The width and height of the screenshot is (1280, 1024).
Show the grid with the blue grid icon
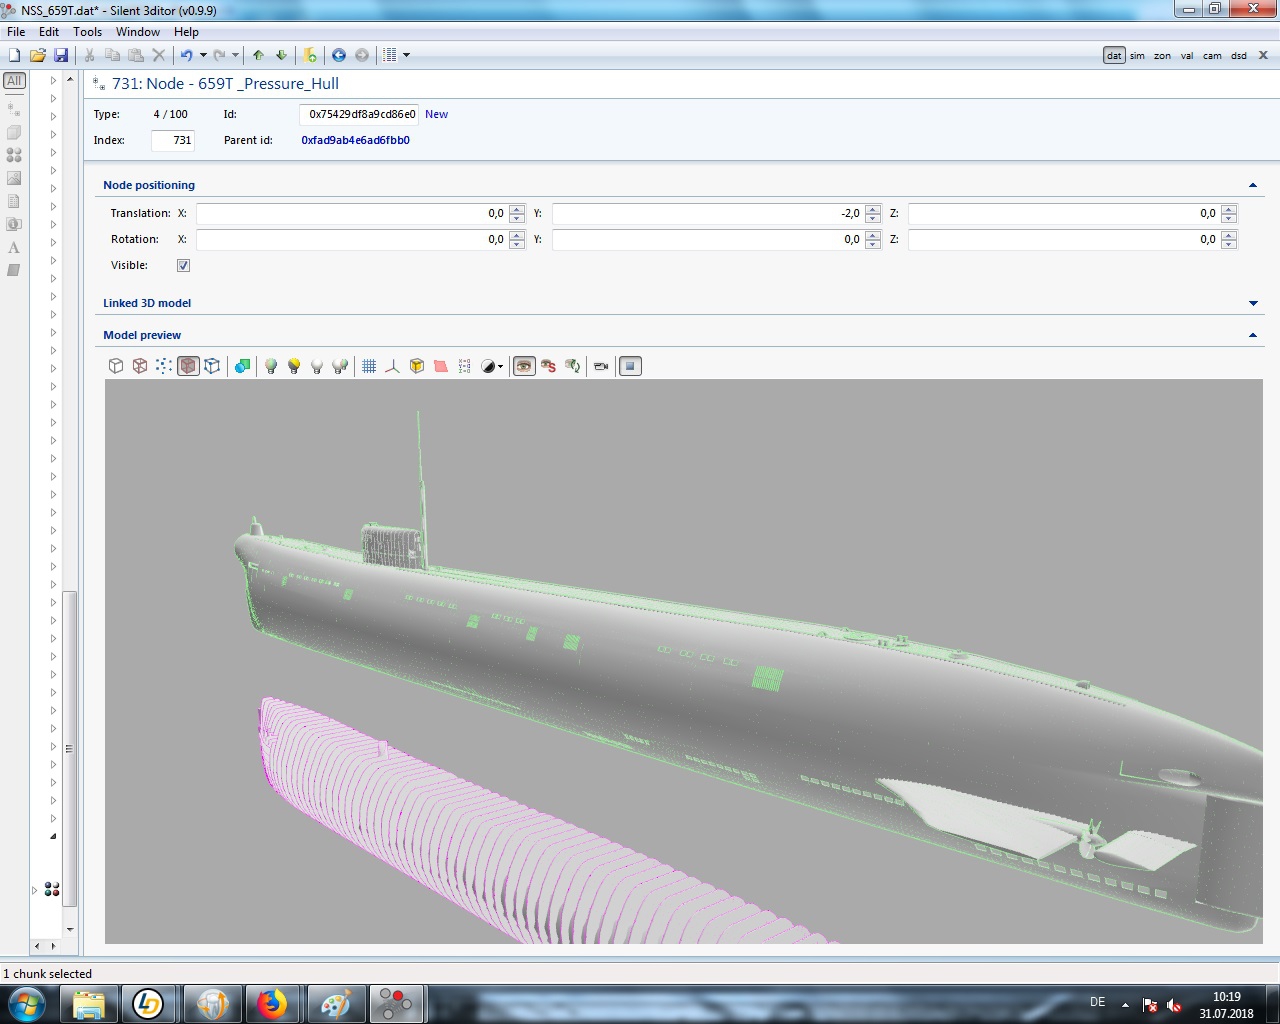(369, 366)
